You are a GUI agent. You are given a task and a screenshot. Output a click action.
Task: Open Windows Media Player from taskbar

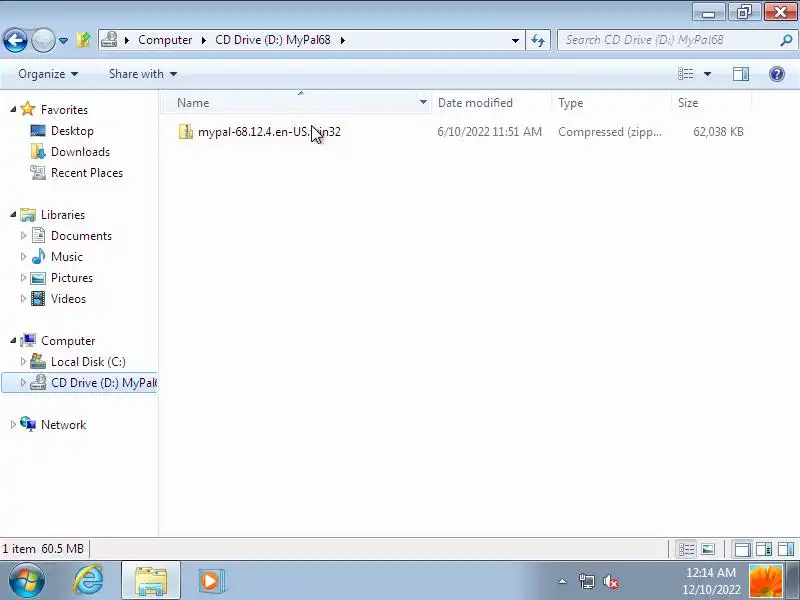[210, 581]
